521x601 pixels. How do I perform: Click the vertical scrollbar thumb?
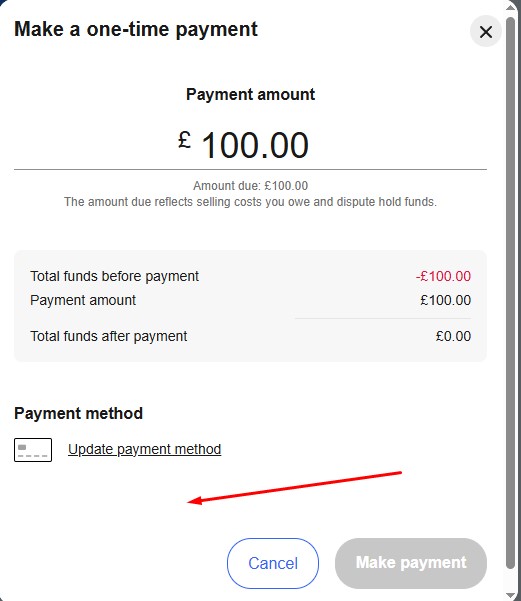510,293
